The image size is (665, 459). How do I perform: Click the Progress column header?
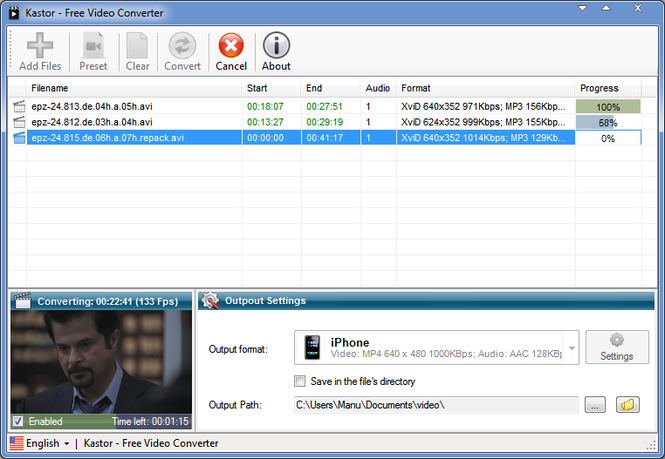click(608, 88)
